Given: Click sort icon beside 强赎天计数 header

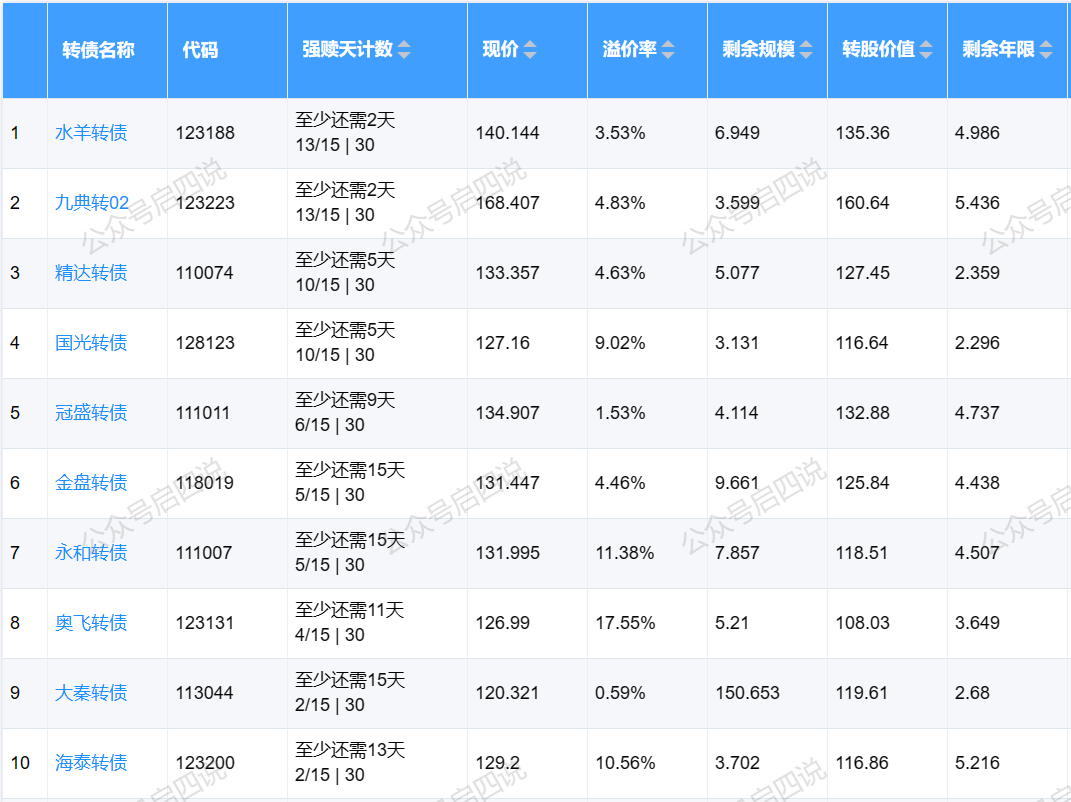Looking at the screenshot, I should 404,50.
